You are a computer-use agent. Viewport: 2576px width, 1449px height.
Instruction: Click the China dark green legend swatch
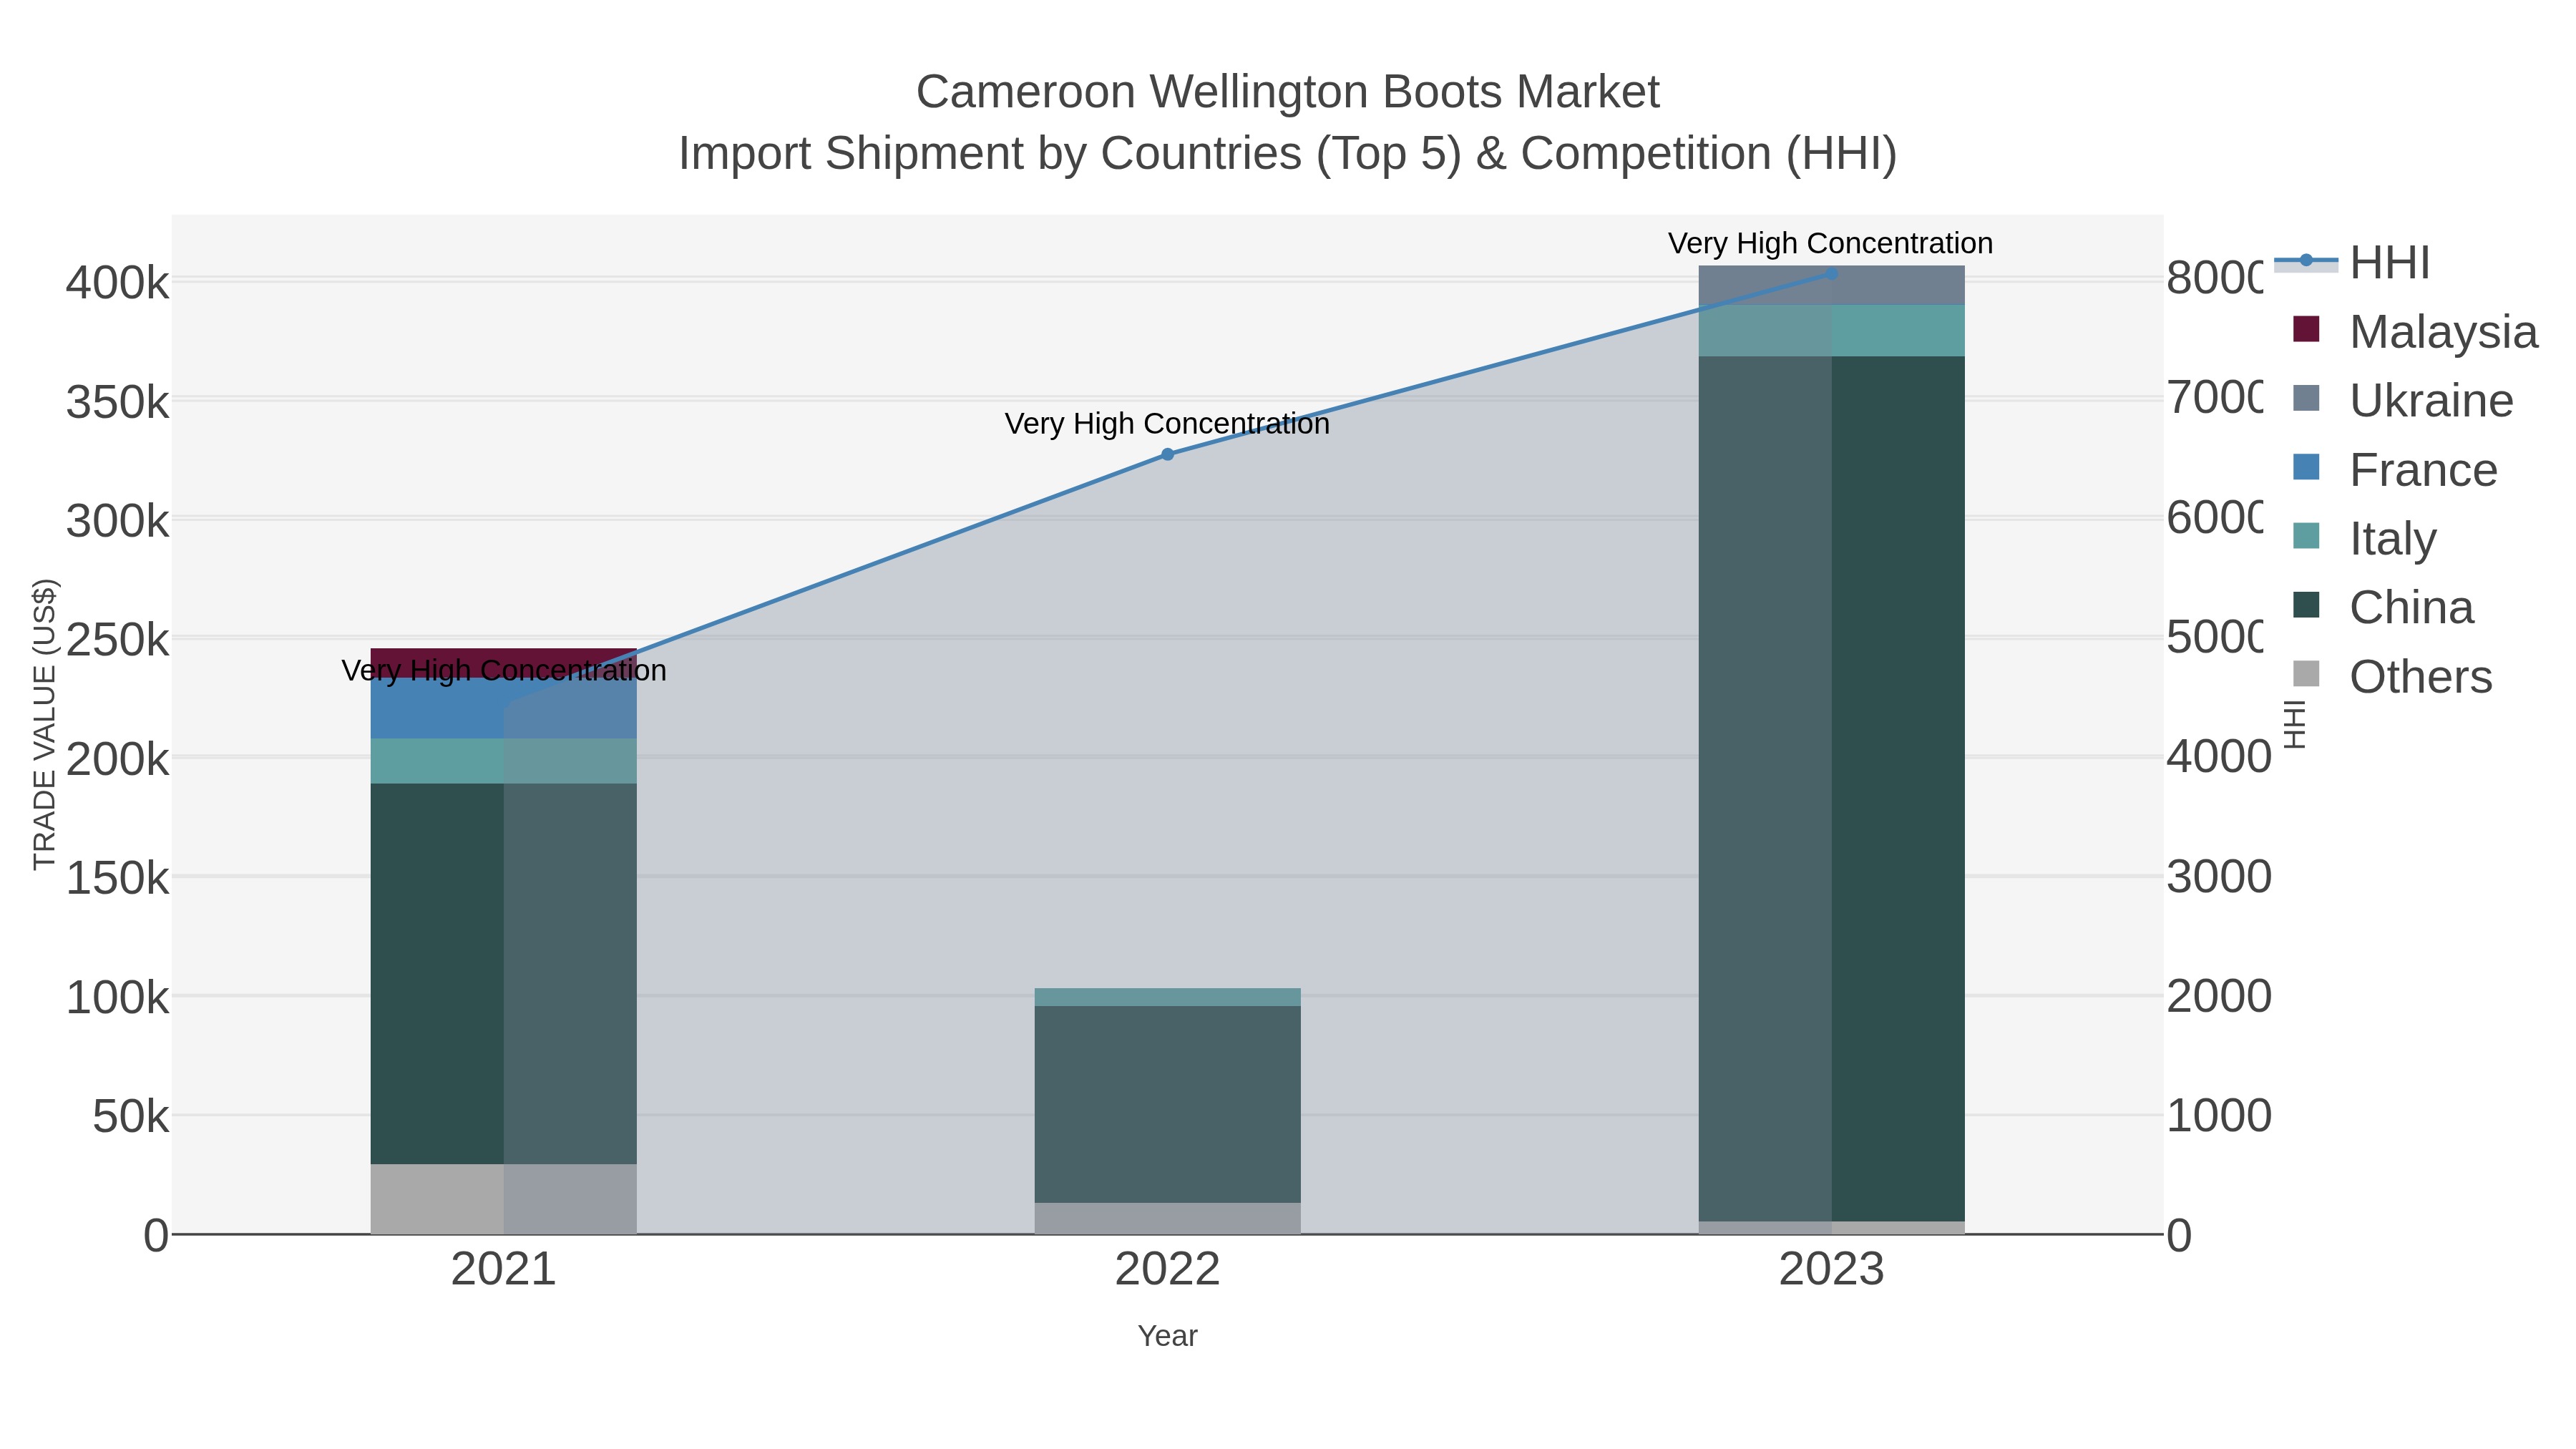click(2306, 604)
